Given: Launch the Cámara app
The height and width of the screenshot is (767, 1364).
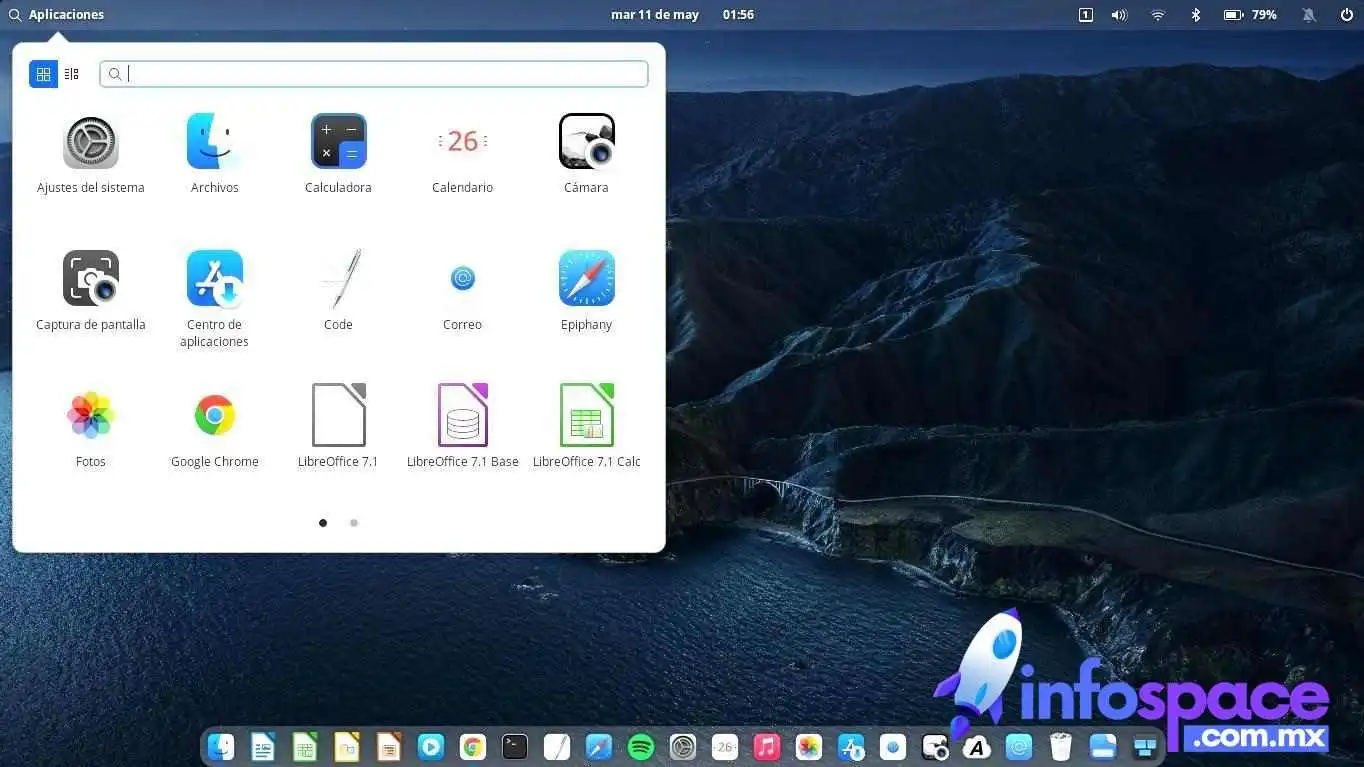Looking at the screenshot, I should tap(586, 142).
